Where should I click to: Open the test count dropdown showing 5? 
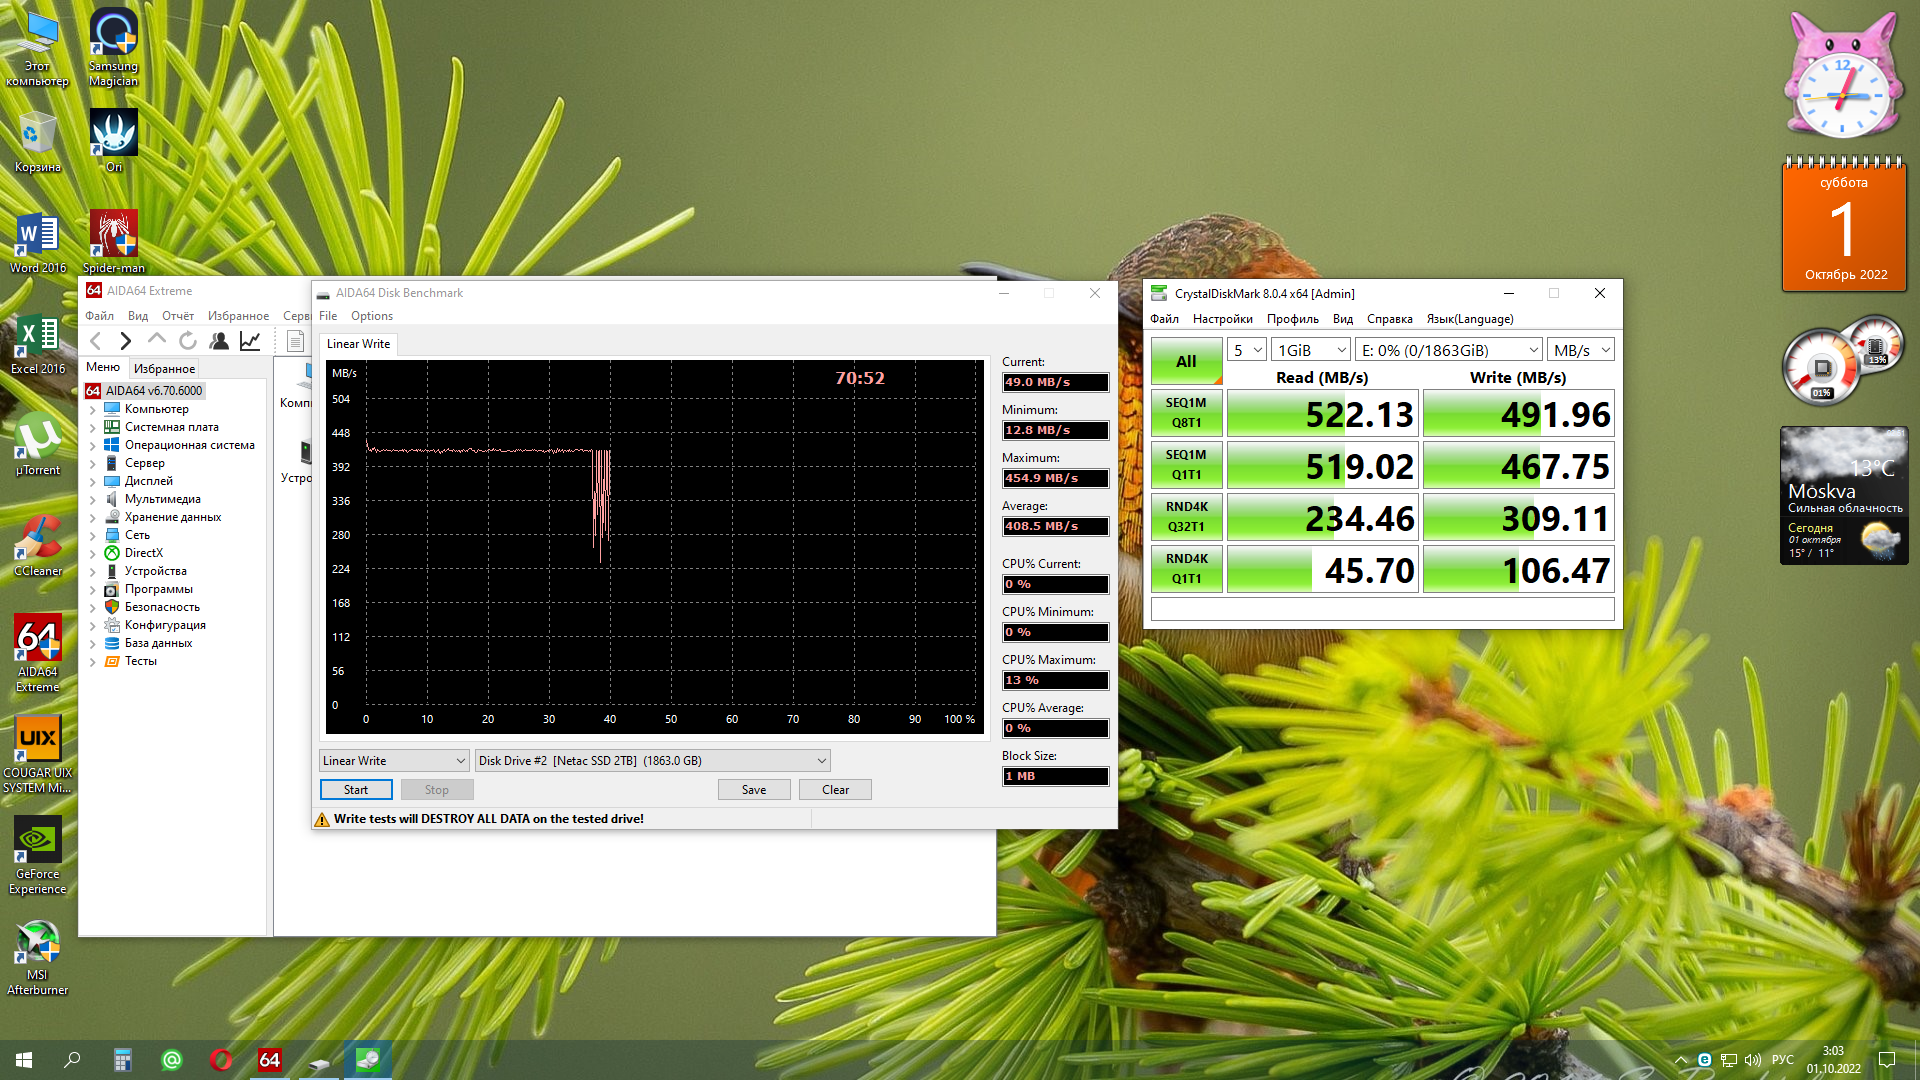1247,351
